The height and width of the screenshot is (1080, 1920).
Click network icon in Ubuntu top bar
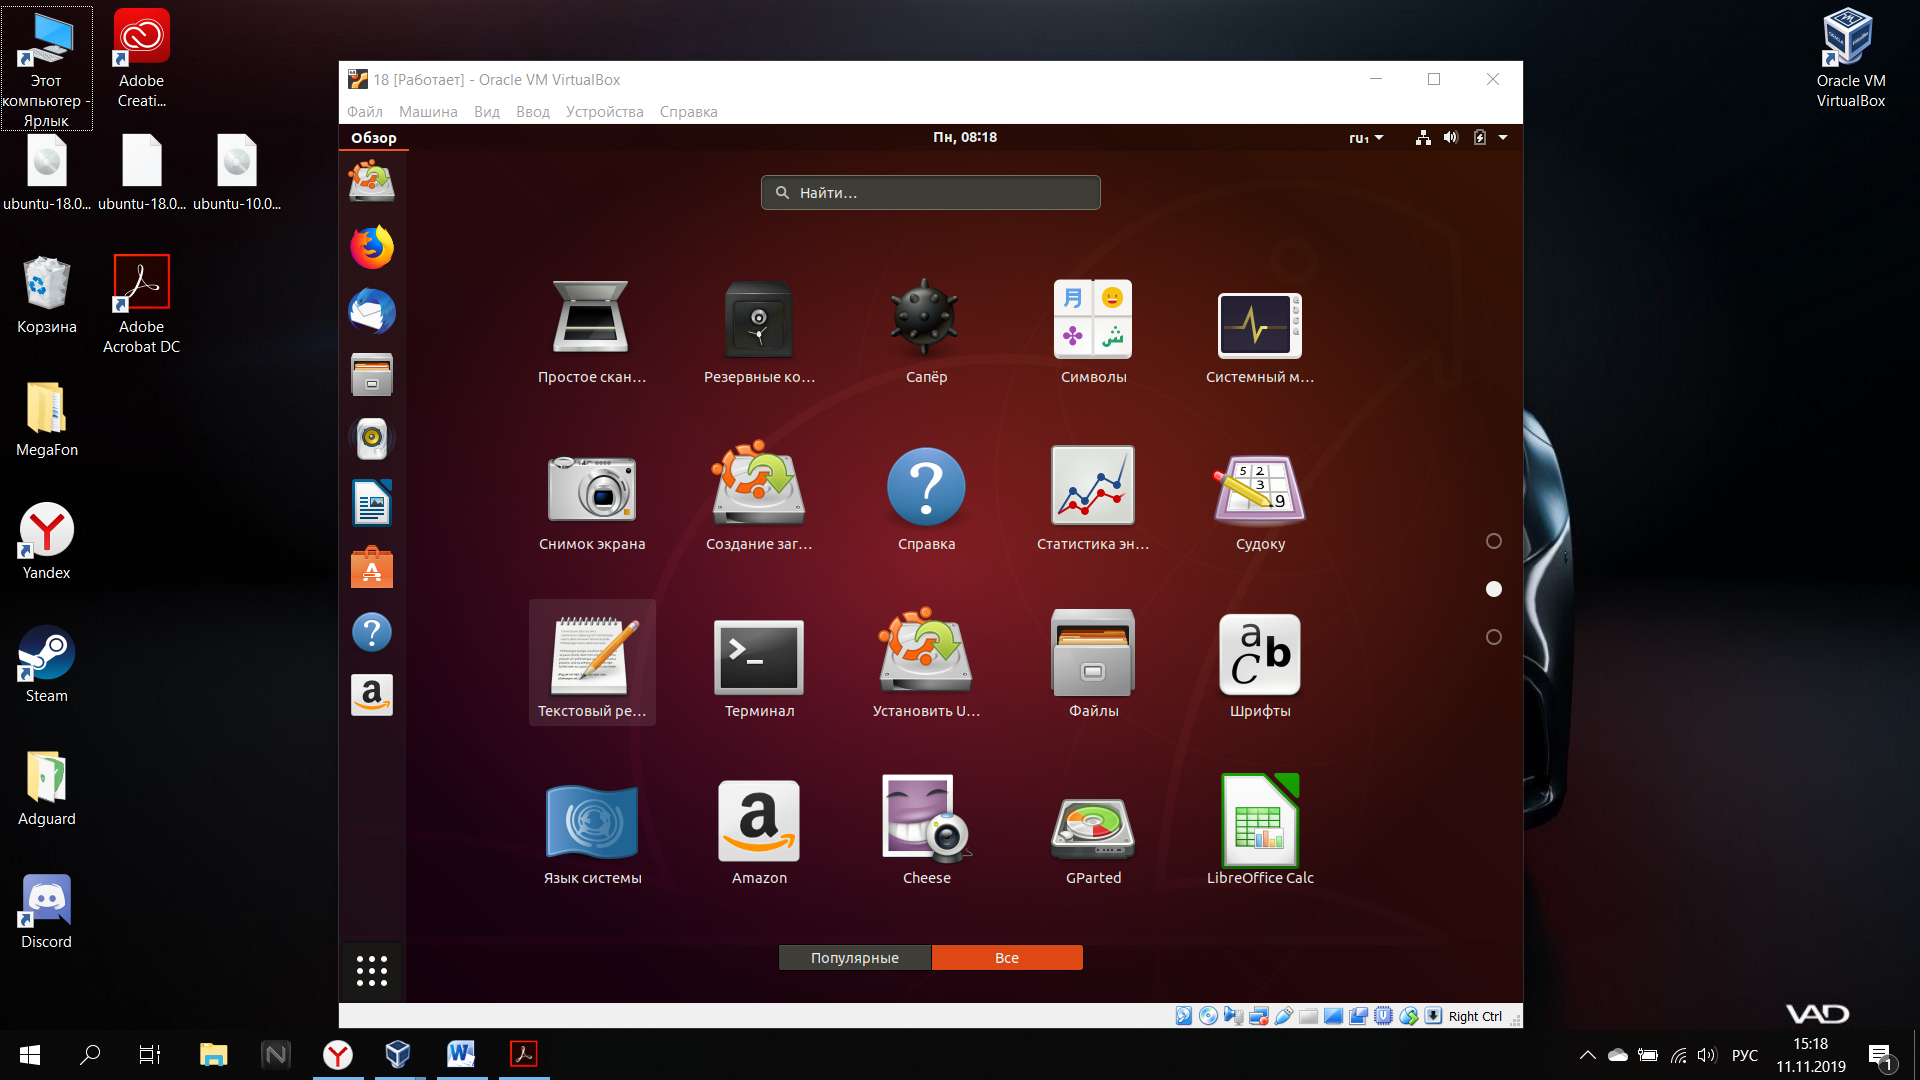[1423, 138]
